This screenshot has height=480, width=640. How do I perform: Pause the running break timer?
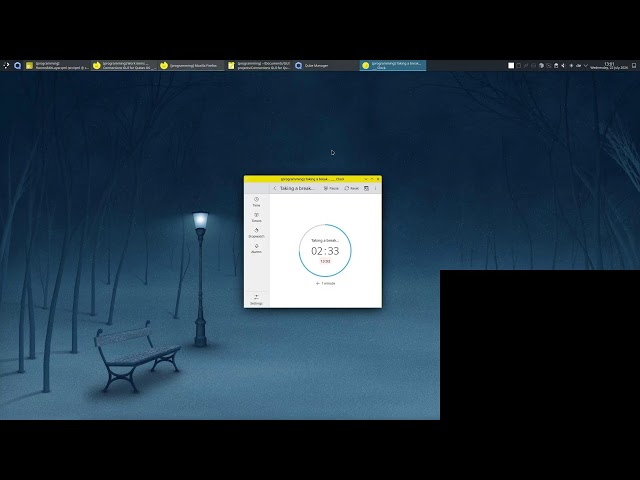[x=331, y=188]
